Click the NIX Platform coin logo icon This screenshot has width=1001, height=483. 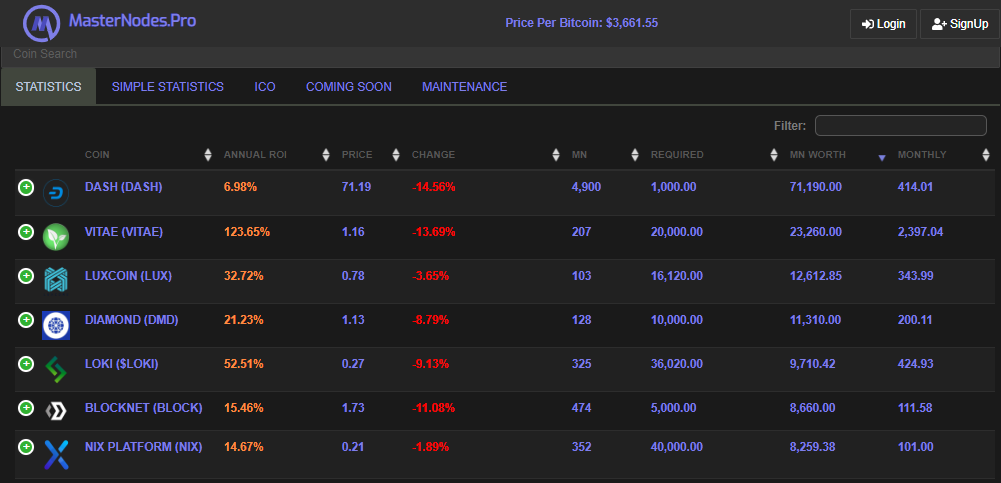pyautogui.click(x=56, y=454)
